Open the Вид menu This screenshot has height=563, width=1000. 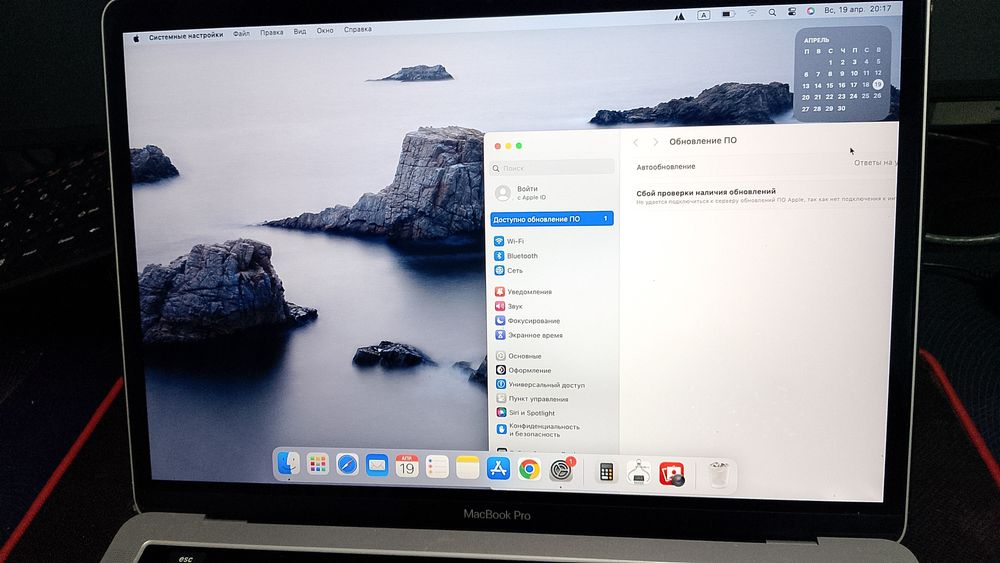coord(300,31)
